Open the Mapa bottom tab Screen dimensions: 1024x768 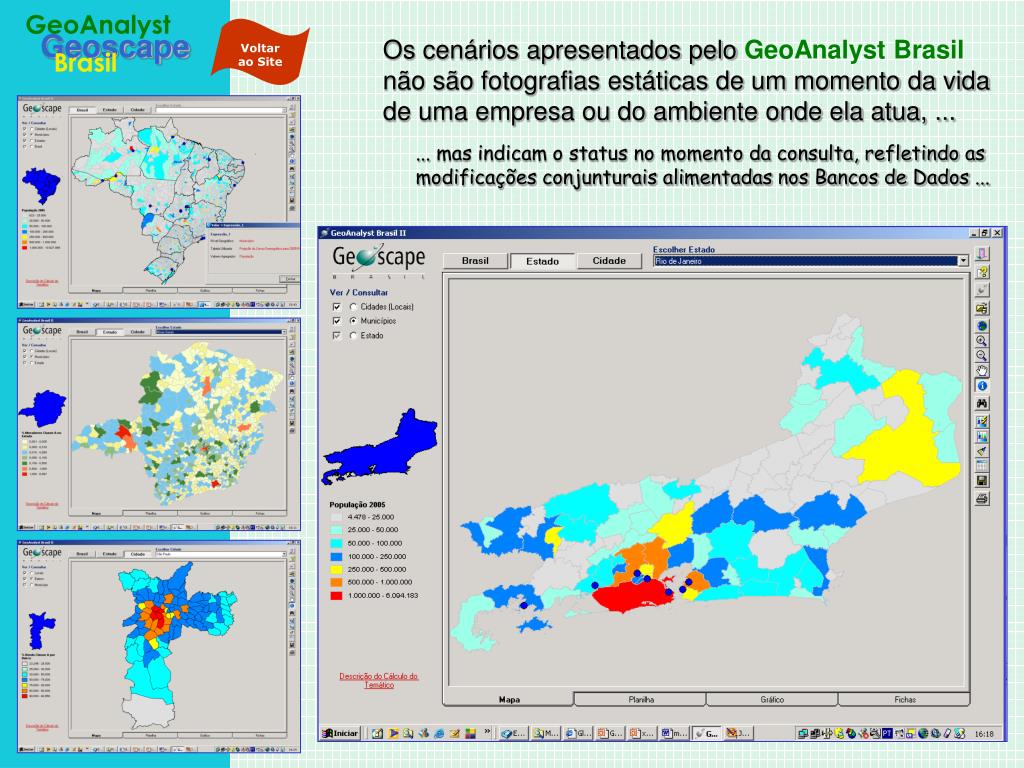pyautogui.click(x=509, y=699)
